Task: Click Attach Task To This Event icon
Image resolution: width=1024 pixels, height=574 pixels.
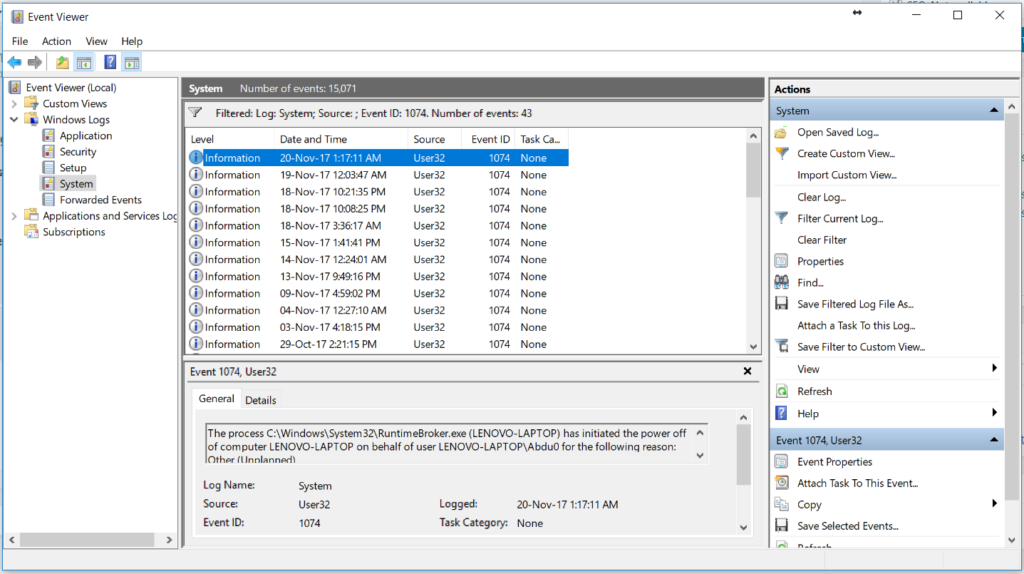Action: (x=781, y=483)
